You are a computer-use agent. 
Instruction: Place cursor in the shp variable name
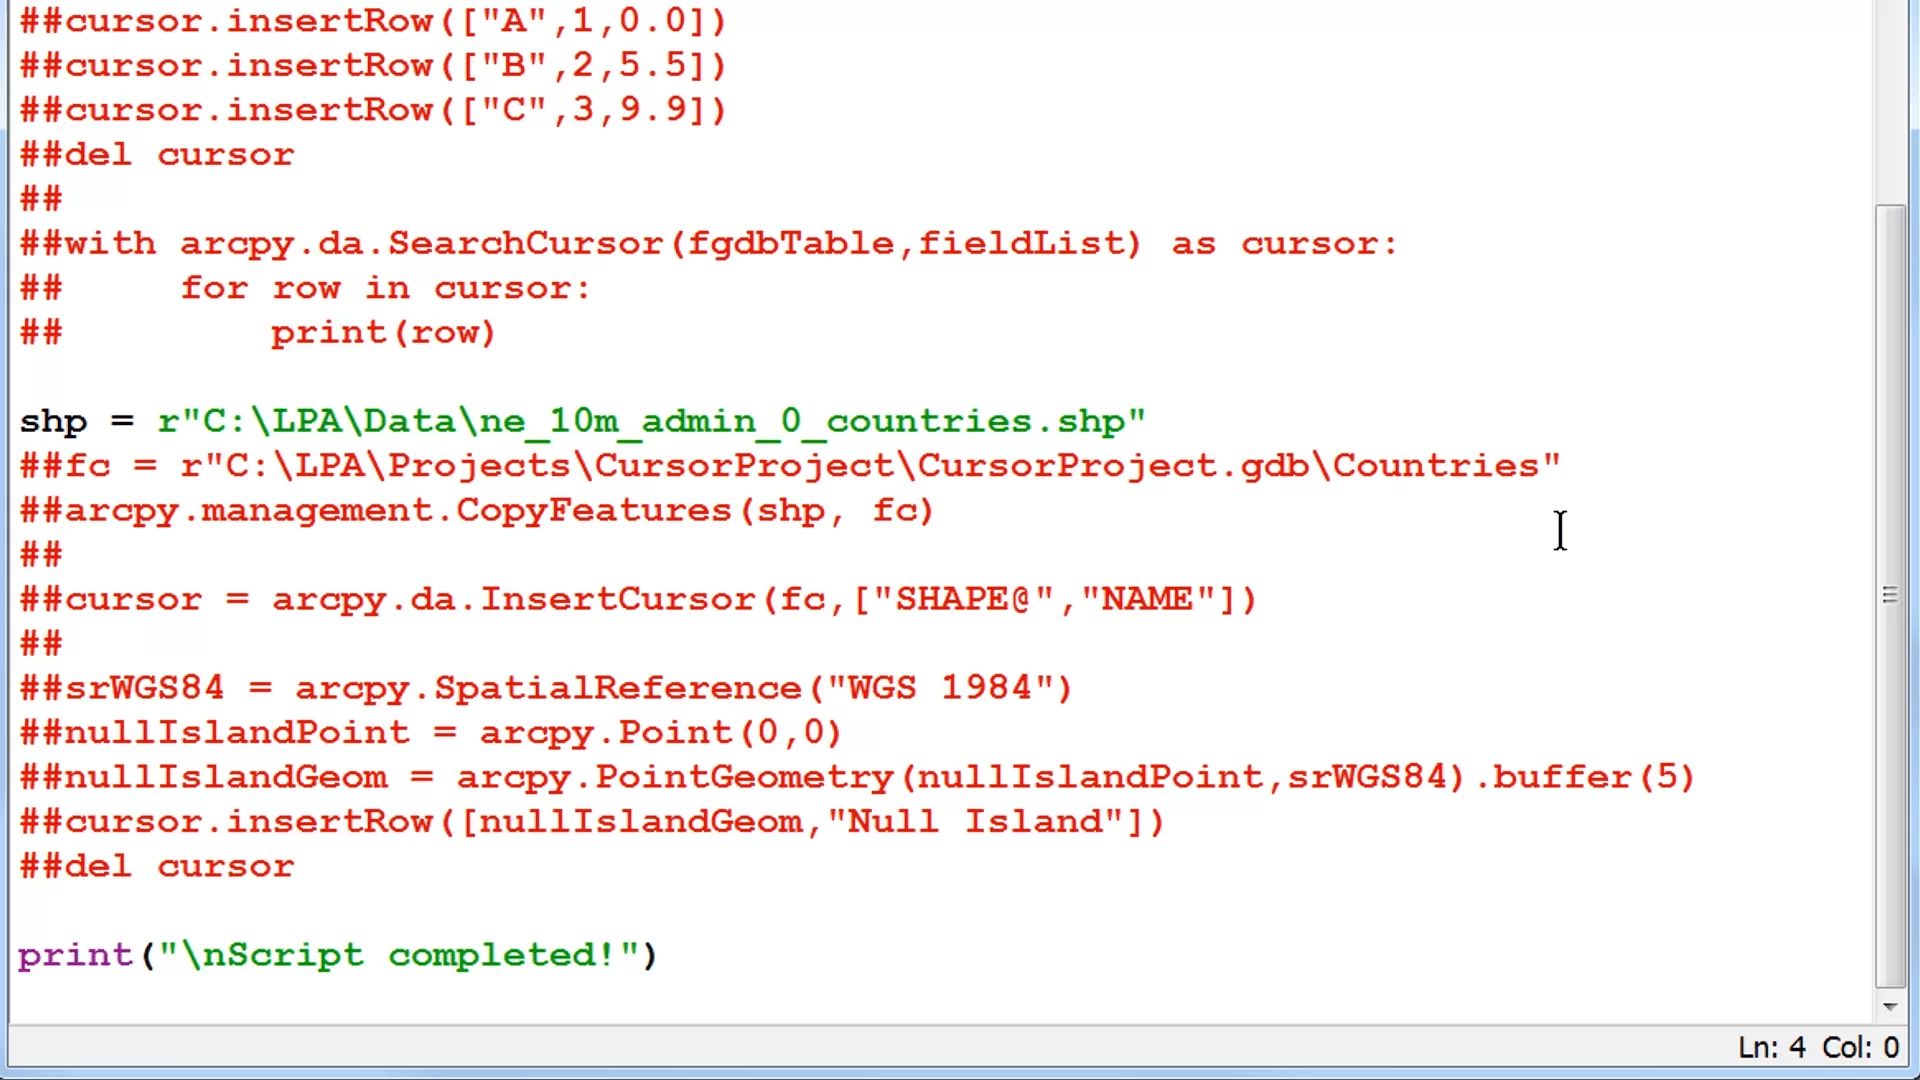point(53,421)
